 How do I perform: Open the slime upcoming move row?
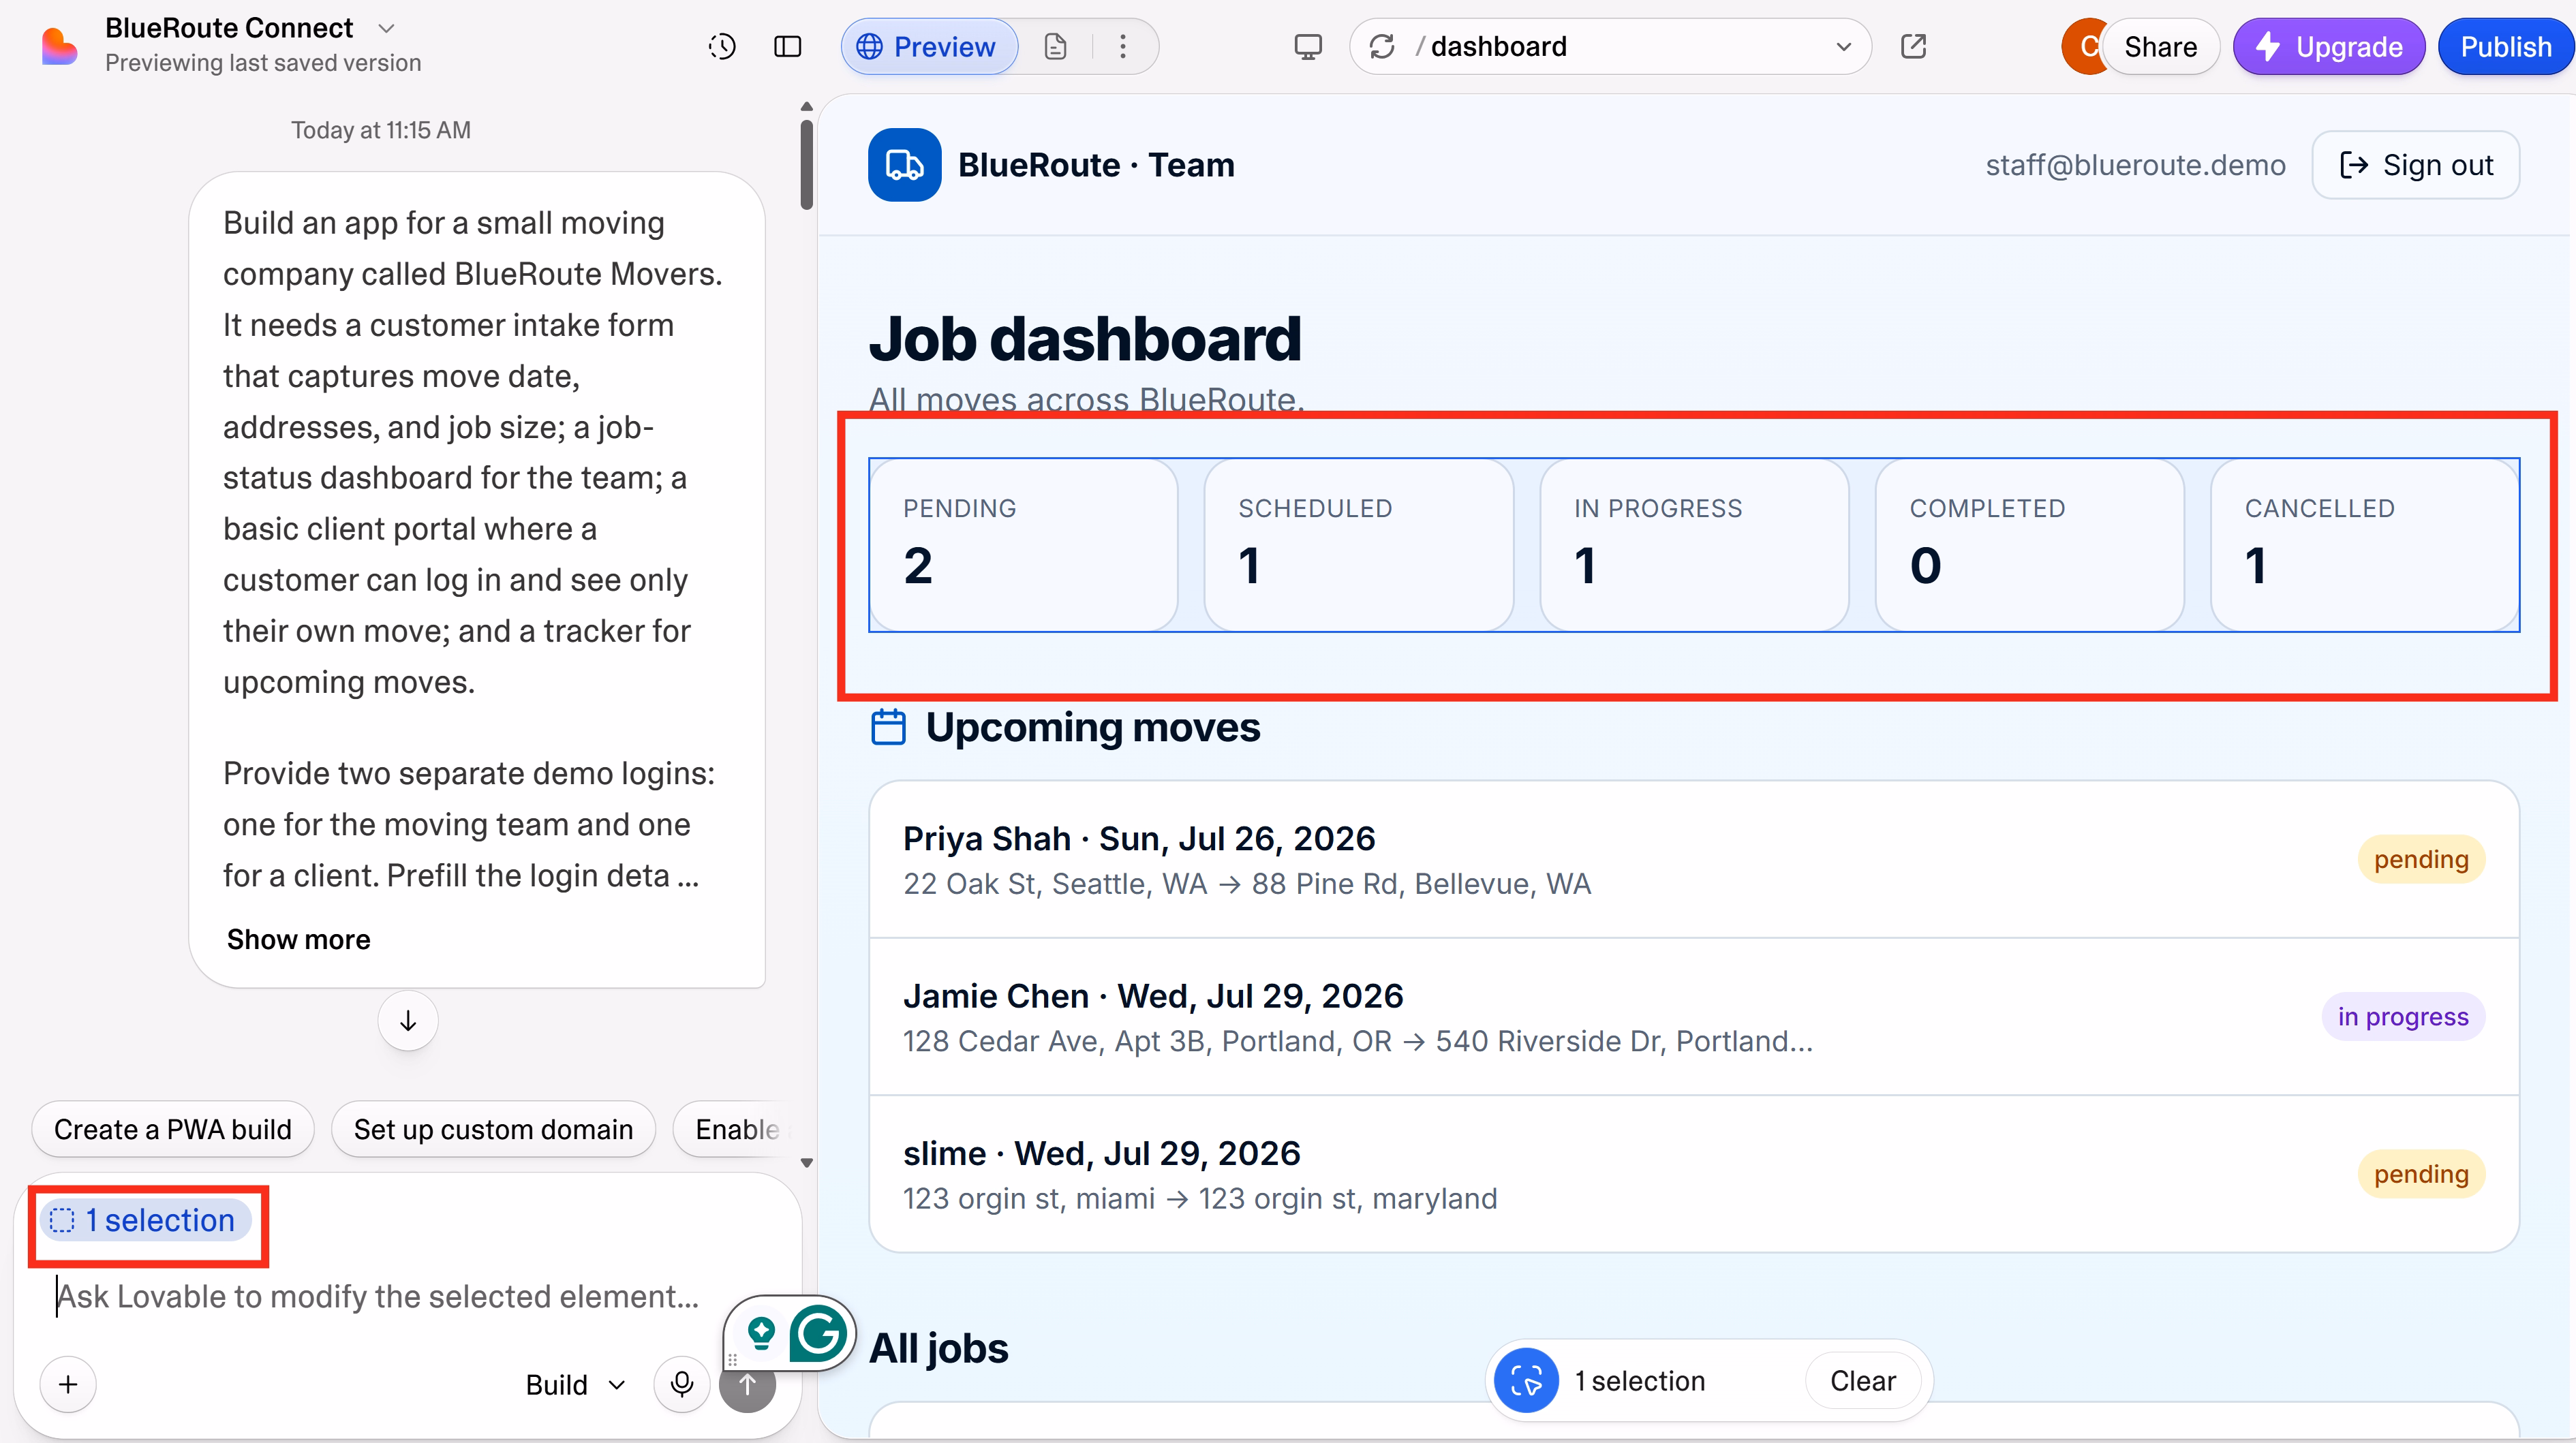(1694, 1174)
